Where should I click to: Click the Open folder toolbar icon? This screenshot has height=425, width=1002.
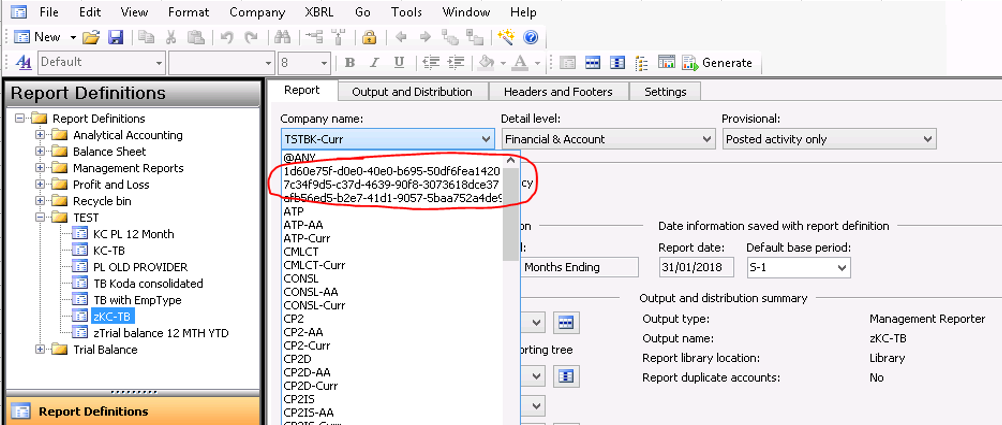91,37
